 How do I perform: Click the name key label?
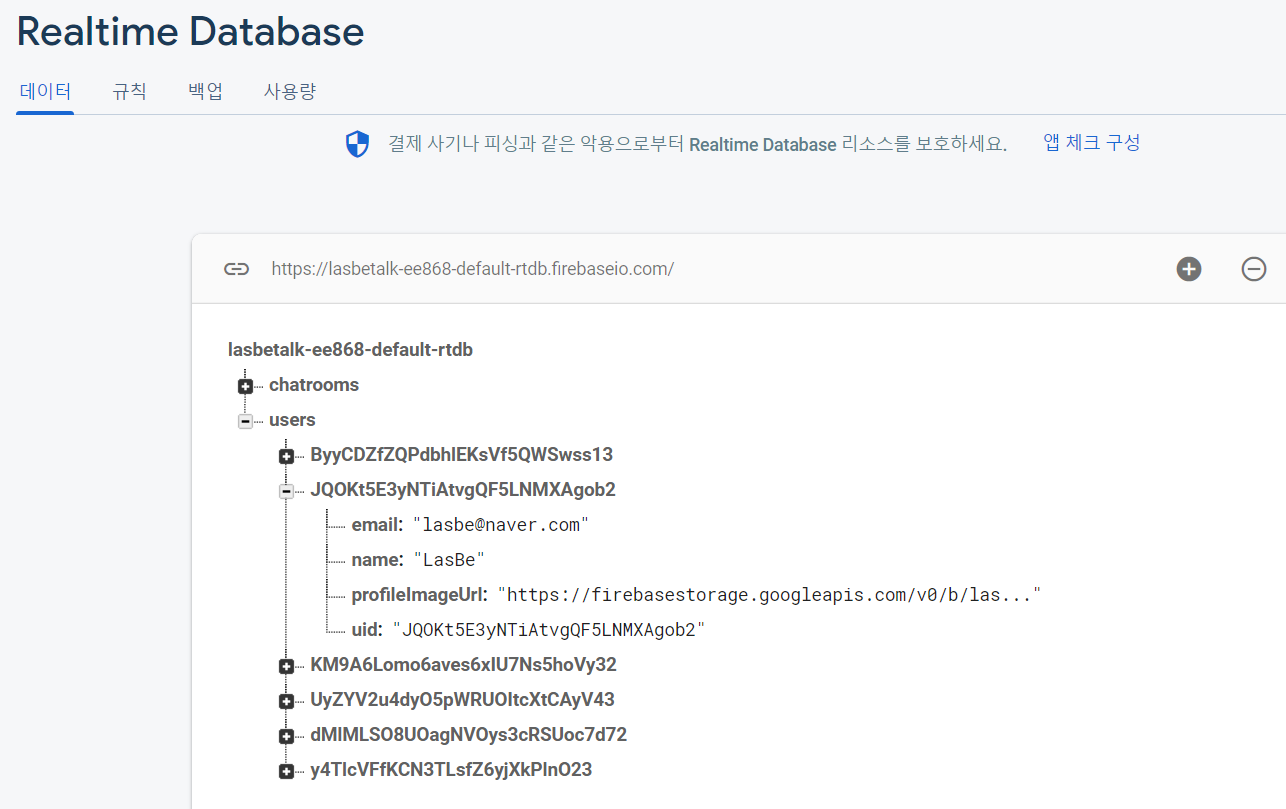click(x=377, y=560)
